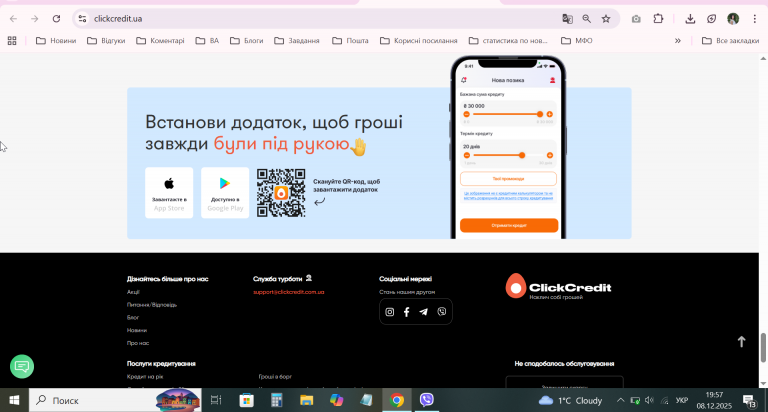The width and height of the screenshot is (768, 412).
Task: Click the orange Отримати кредит phone button
Action: [509, 225]
